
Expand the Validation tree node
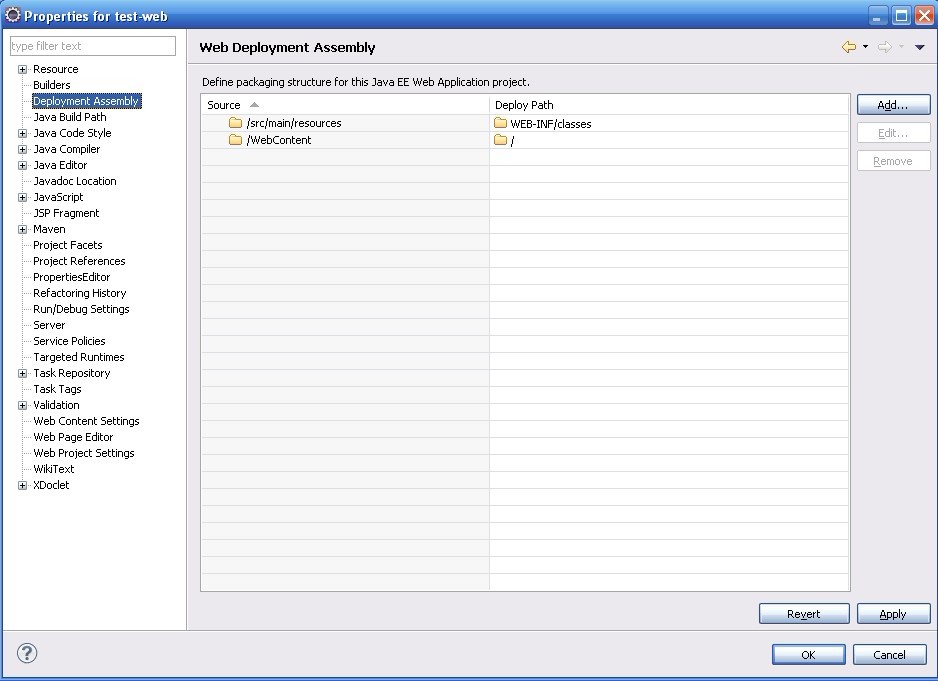tap(22, 405)
